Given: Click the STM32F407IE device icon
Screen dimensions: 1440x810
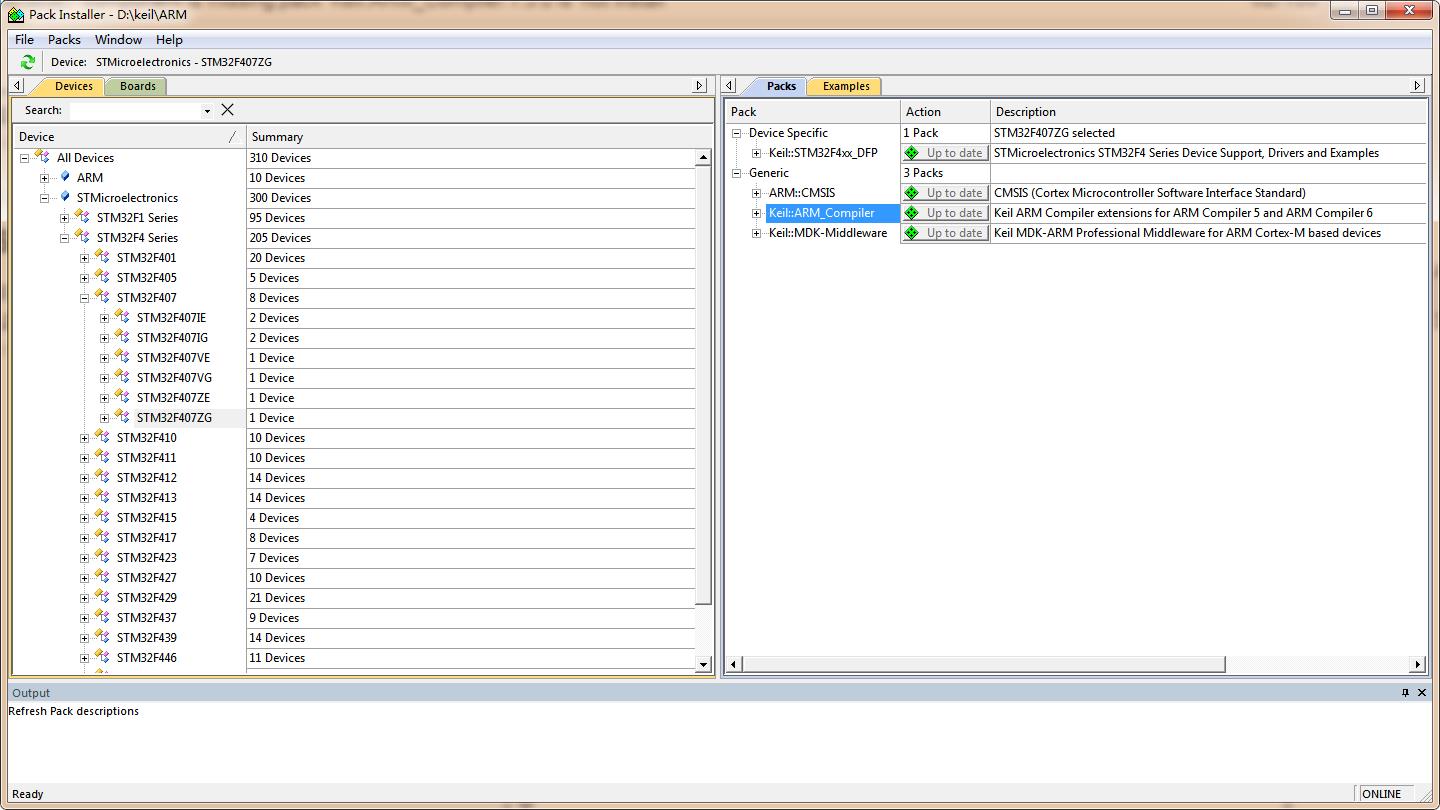Looking at the screenshot, I should [x=122, y=317].
